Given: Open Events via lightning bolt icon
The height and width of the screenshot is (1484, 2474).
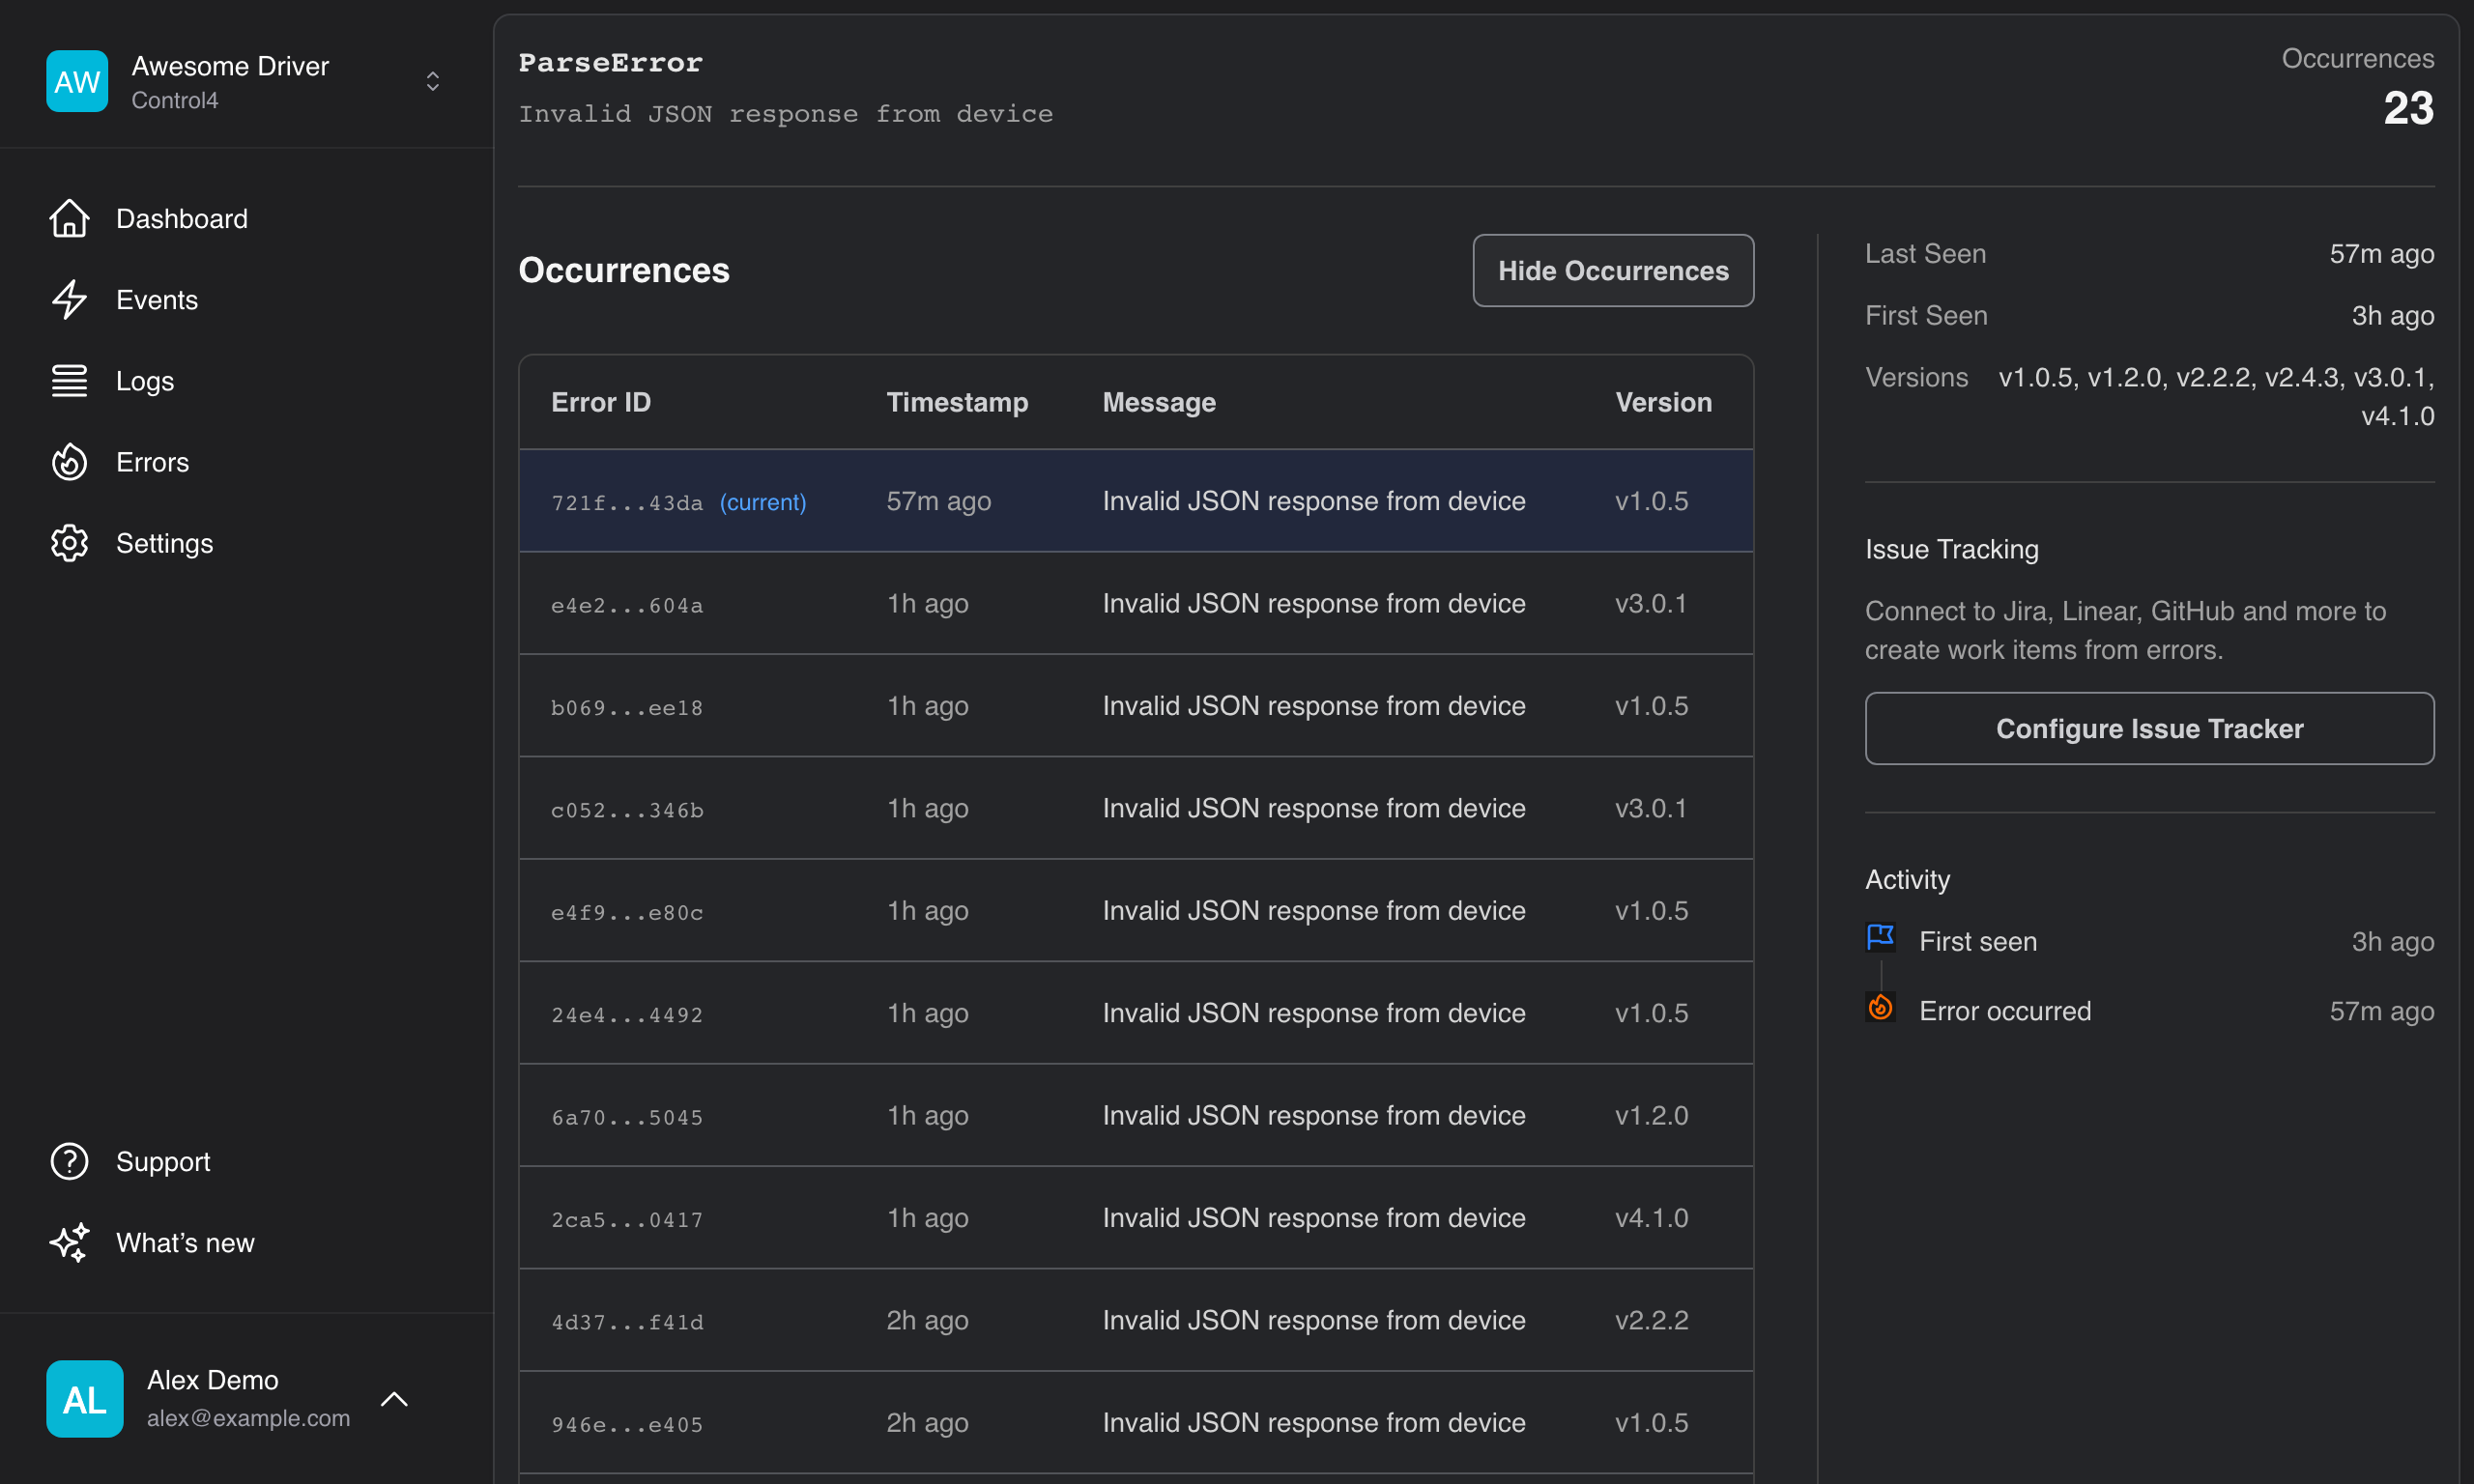Looking at the screenshot, I should click(x=69, y=299).
